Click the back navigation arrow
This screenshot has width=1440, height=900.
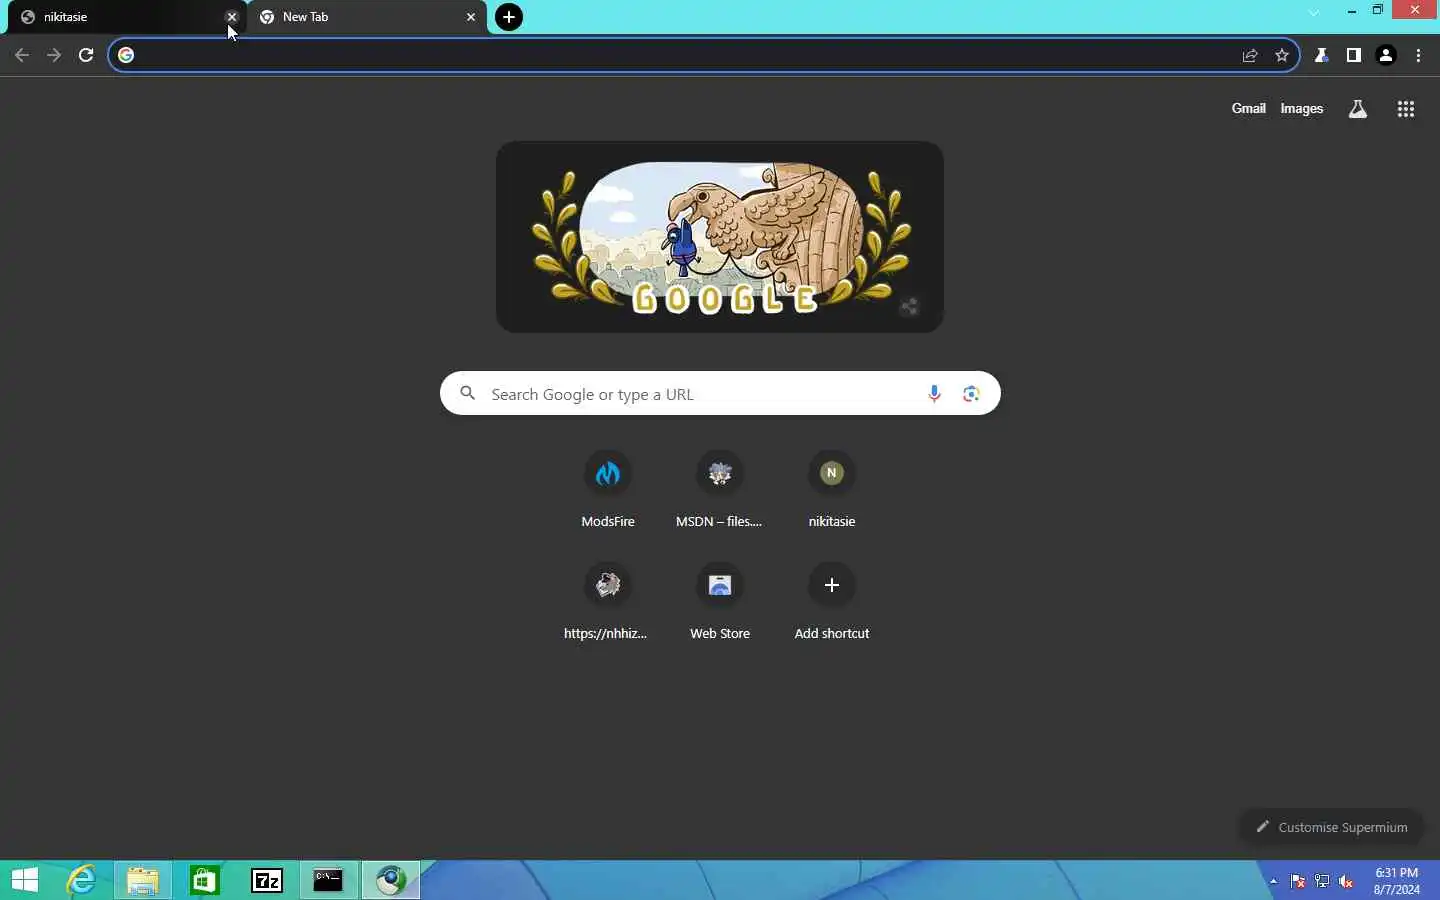point(22,55)
